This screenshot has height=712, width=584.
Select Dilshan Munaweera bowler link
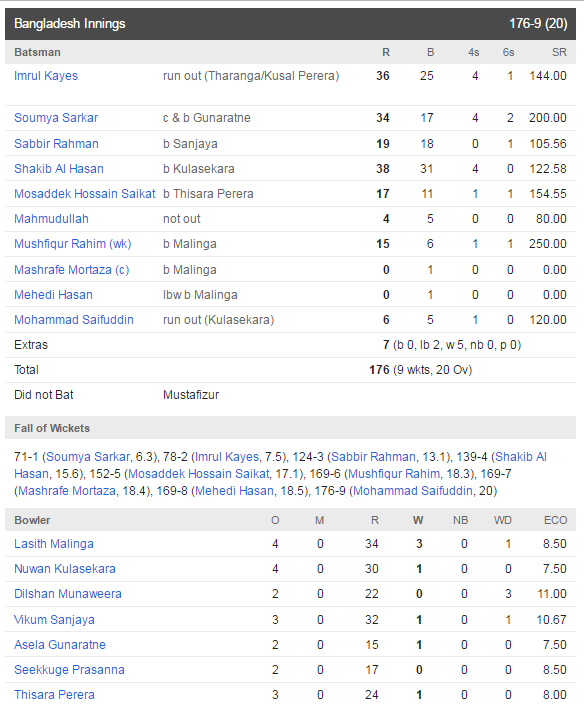tap(68, 593)
